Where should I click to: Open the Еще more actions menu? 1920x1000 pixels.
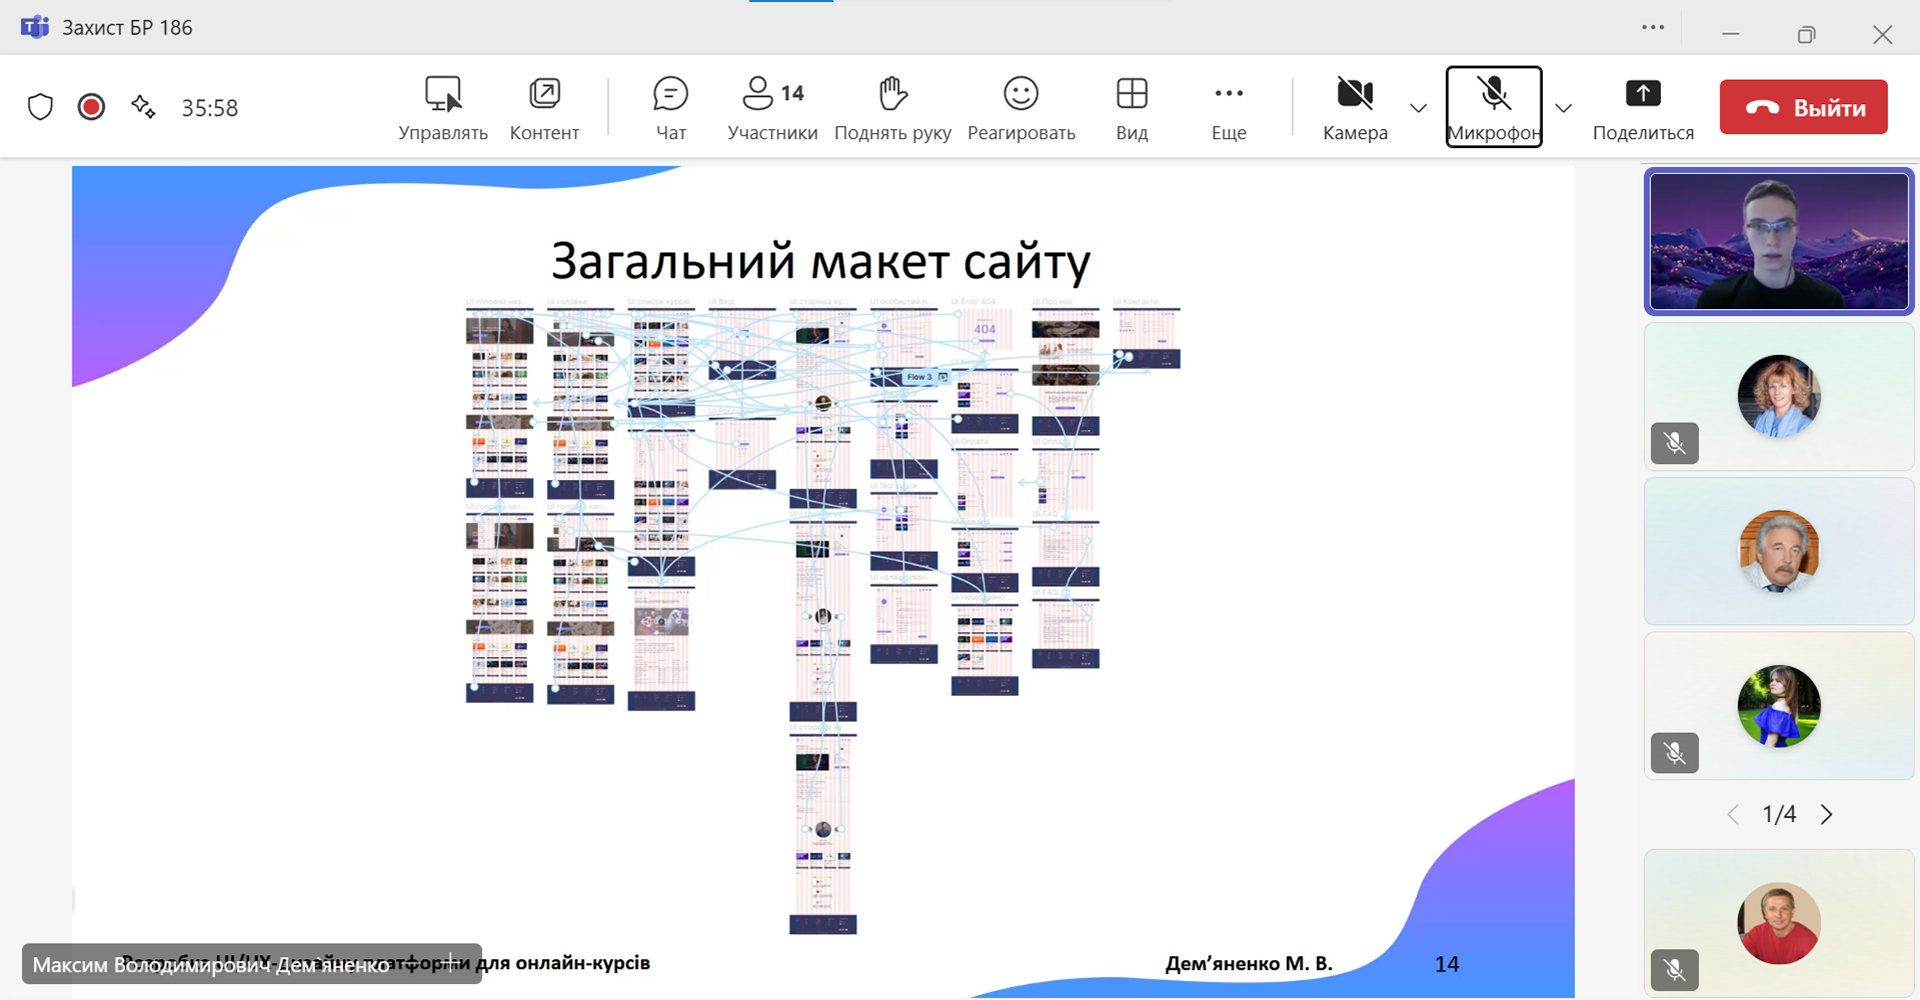[x=1228, y=107]
